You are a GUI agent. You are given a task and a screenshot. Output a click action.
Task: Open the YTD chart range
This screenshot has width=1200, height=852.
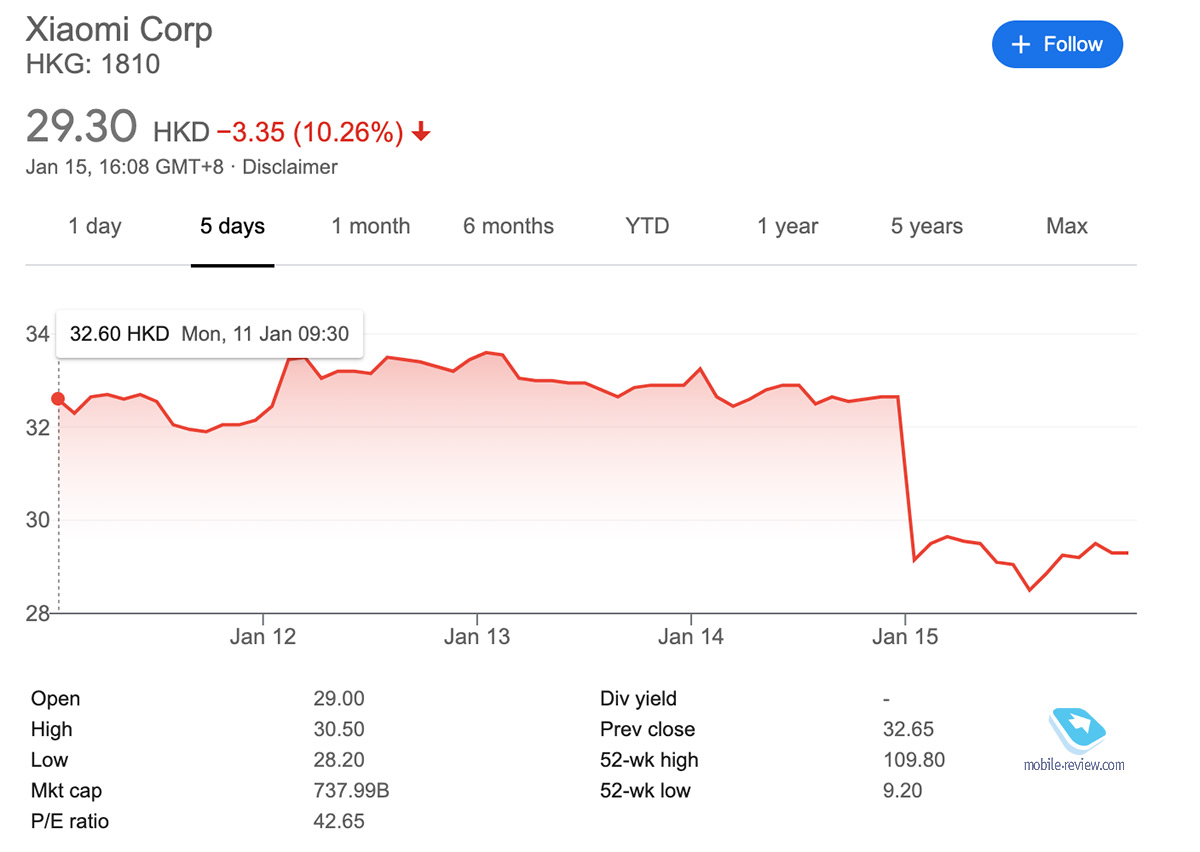[647, 226]
